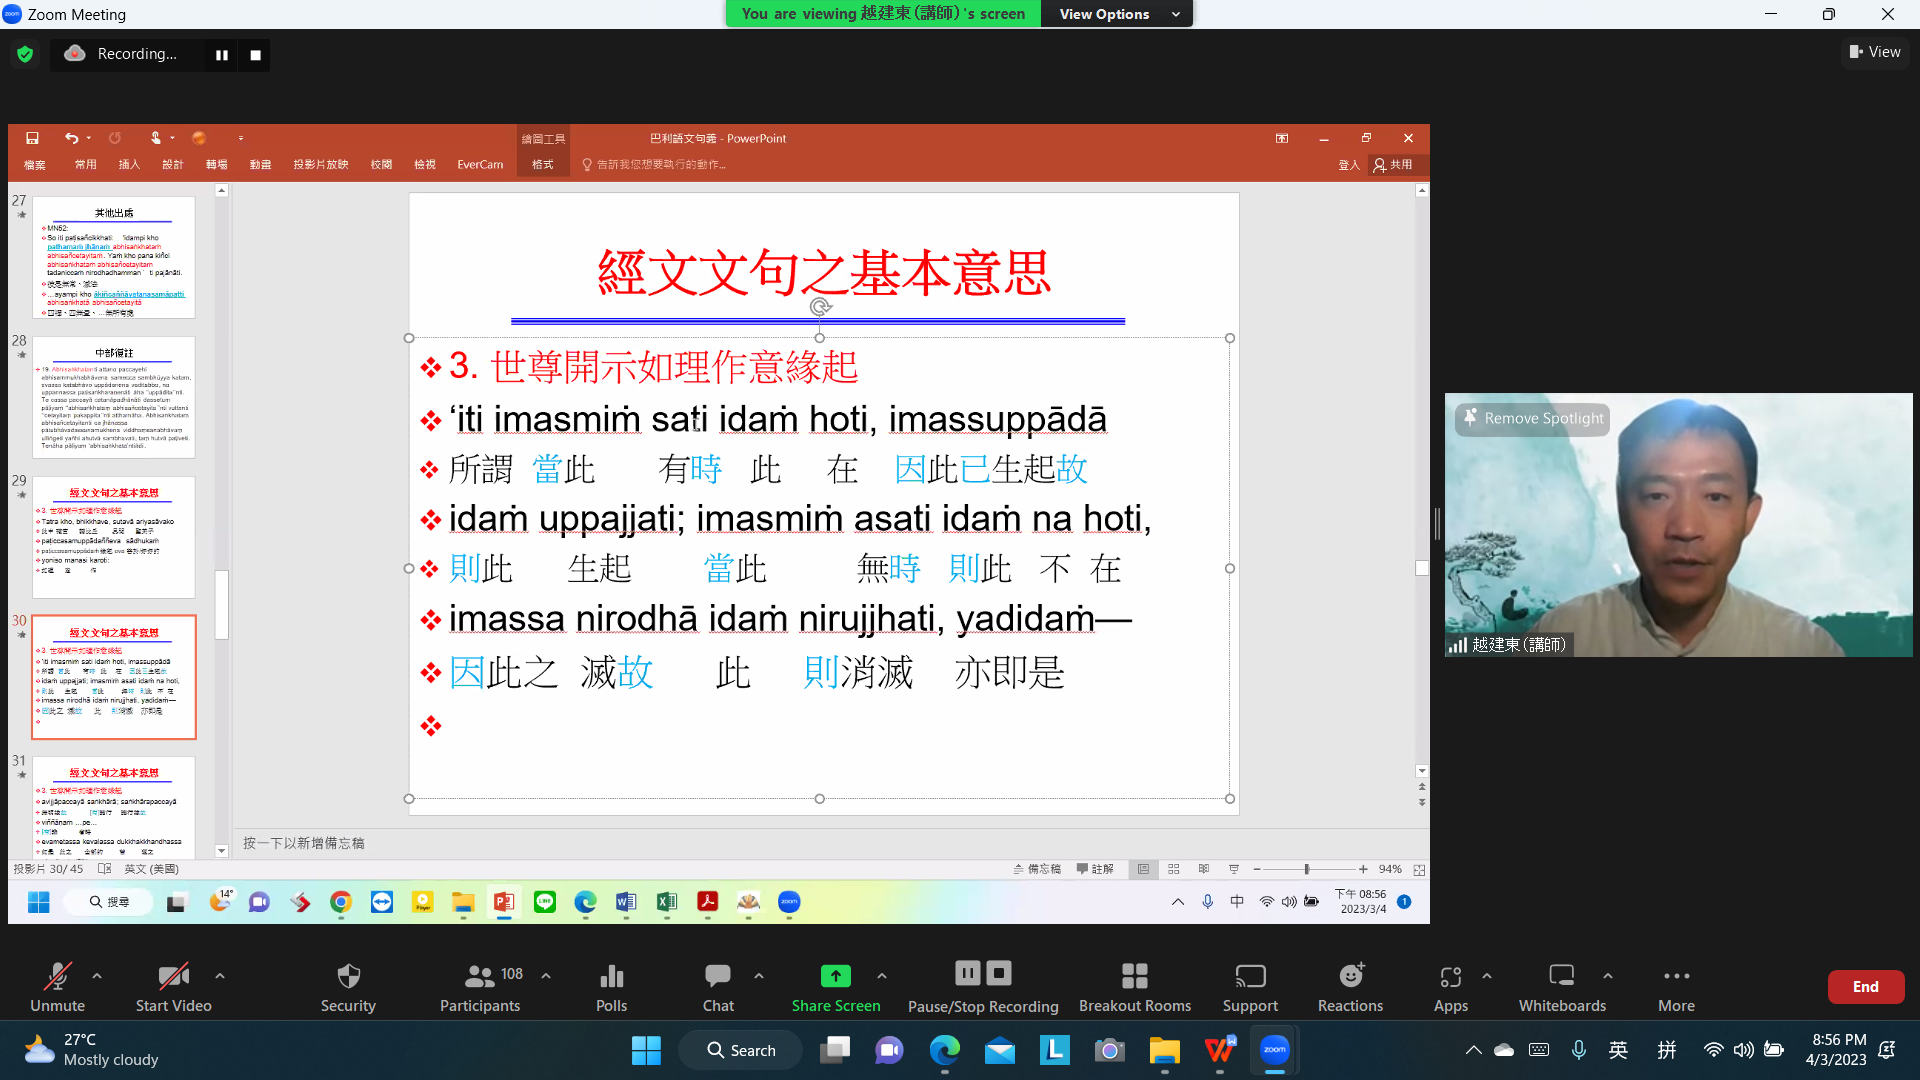Open Windows taskbar Search box

coord(741,1050)
